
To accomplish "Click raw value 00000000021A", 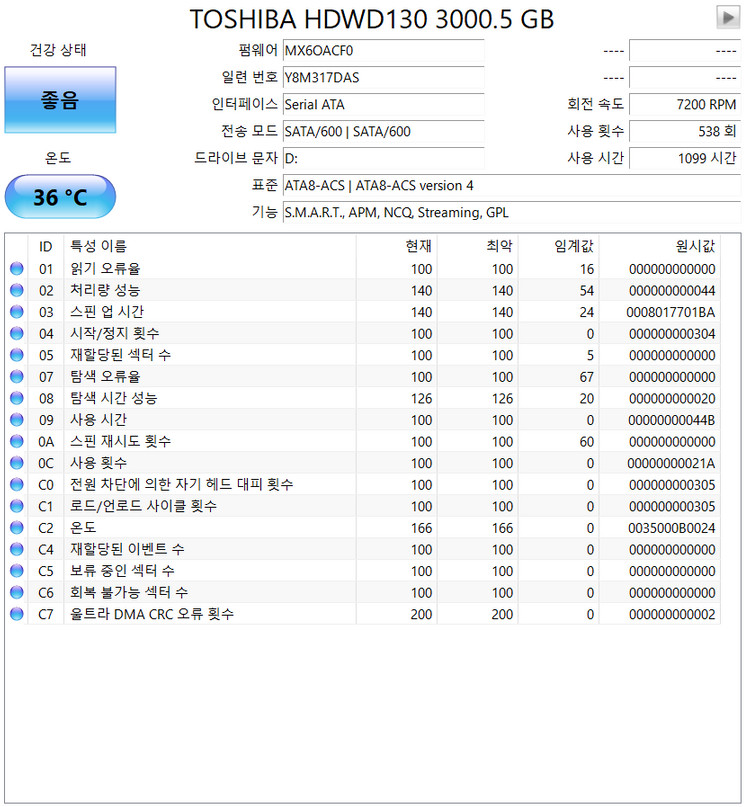I will (671, 463).
